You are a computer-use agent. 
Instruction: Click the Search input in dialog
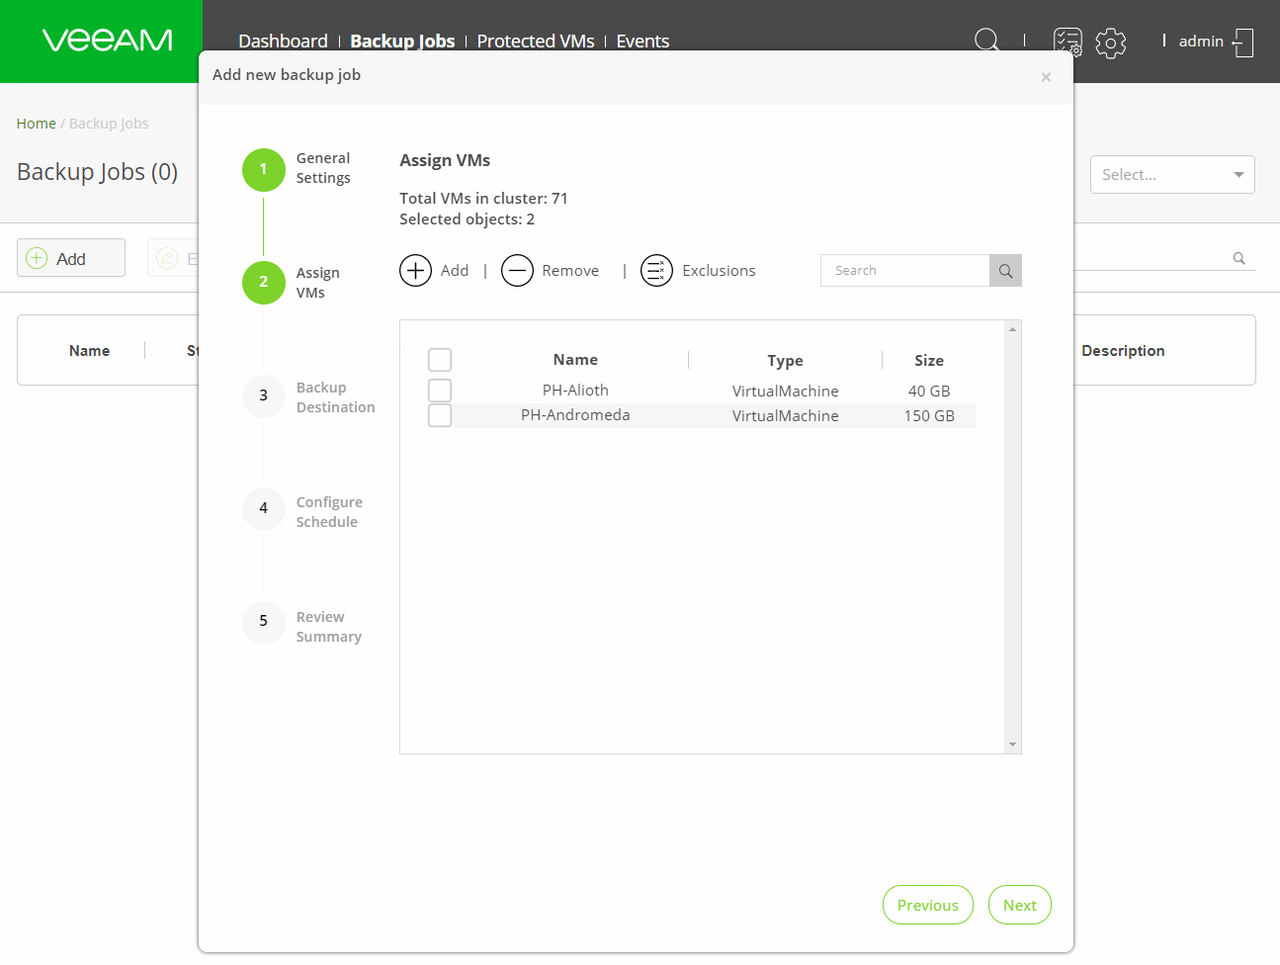tap(905, 271)
